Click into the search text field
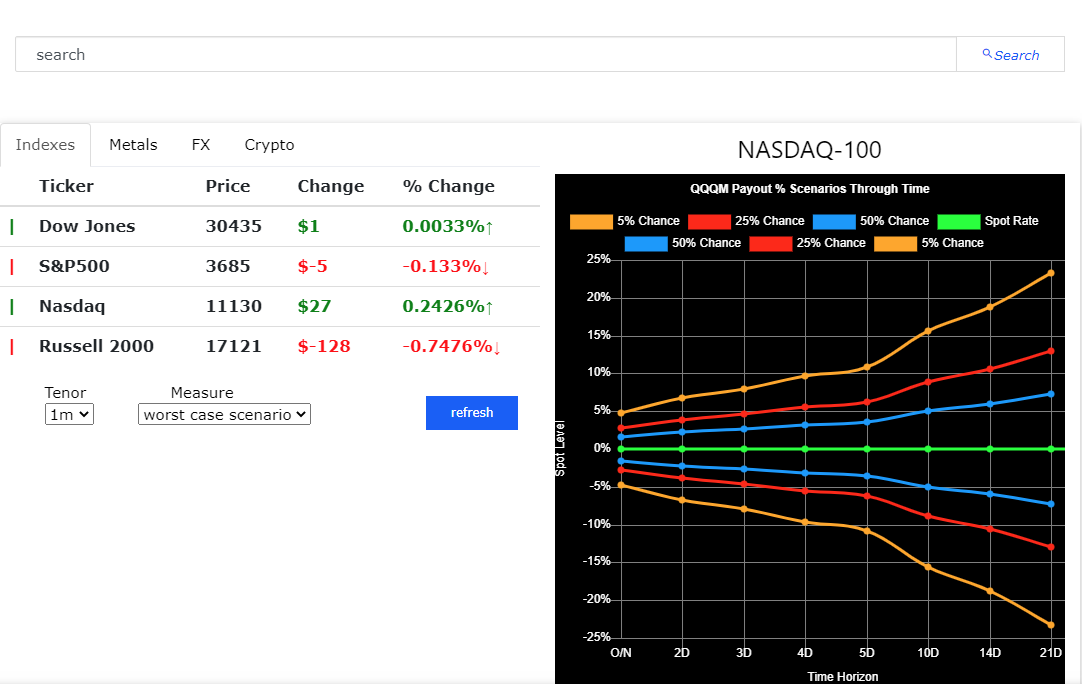This screenshot has height=692, width=1082. click(x=486, y=55)
